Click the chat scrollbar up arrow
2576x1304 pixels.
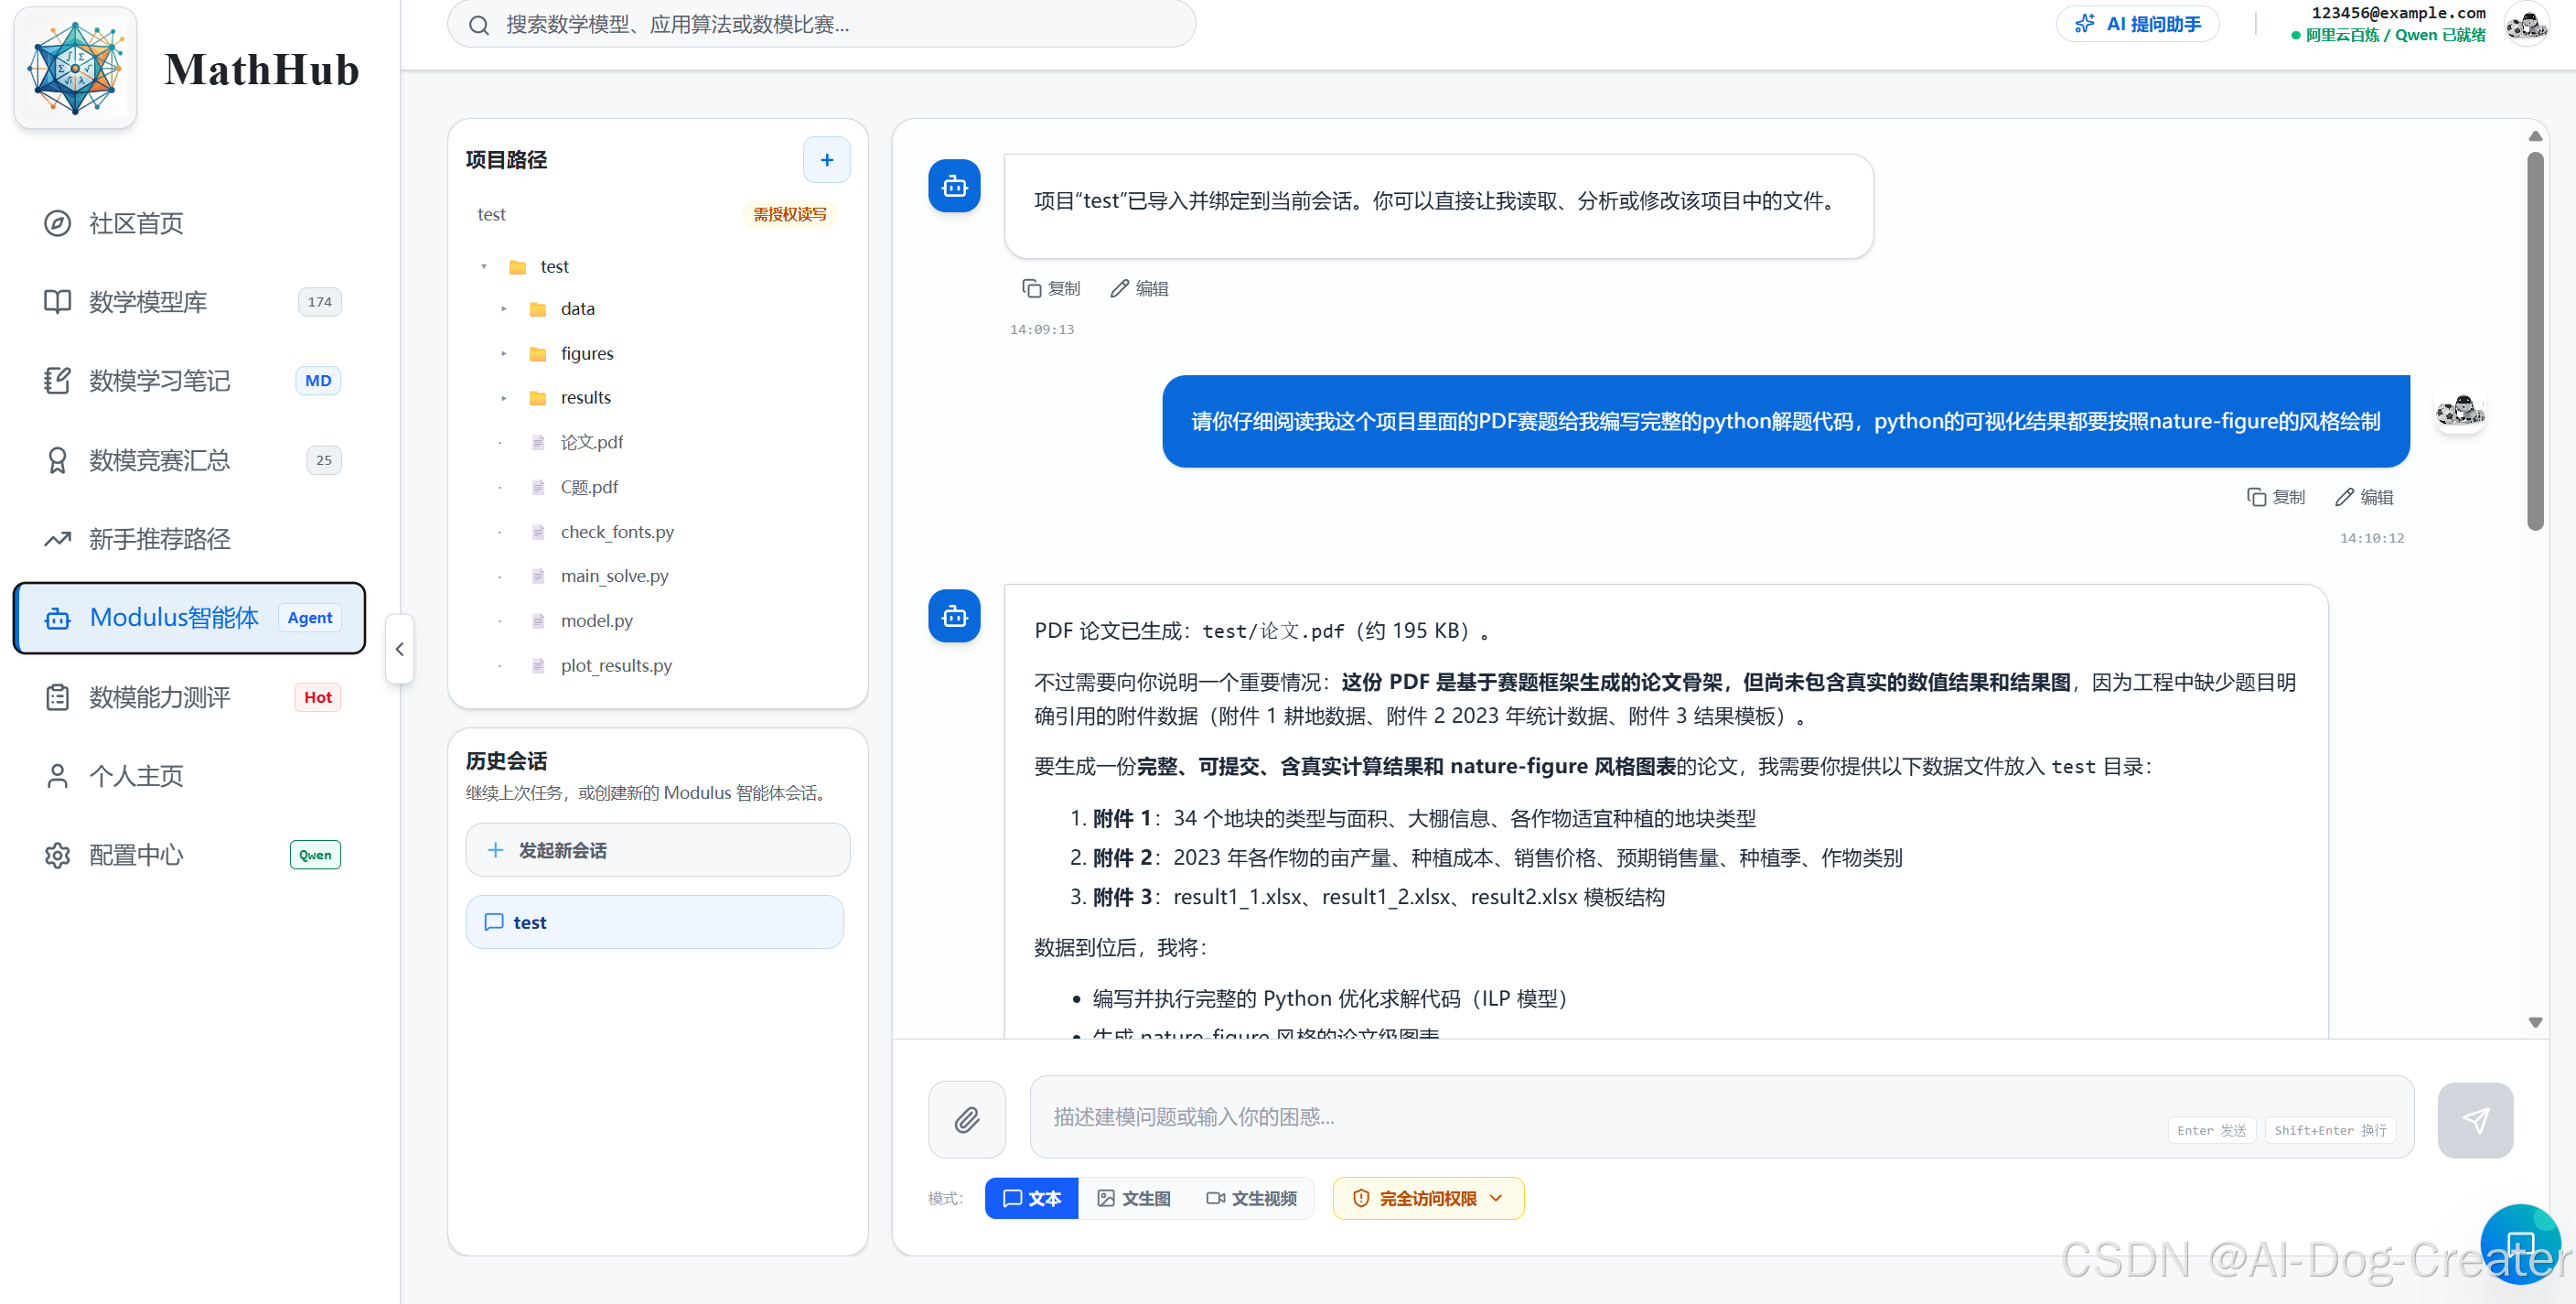[2535, 136]
